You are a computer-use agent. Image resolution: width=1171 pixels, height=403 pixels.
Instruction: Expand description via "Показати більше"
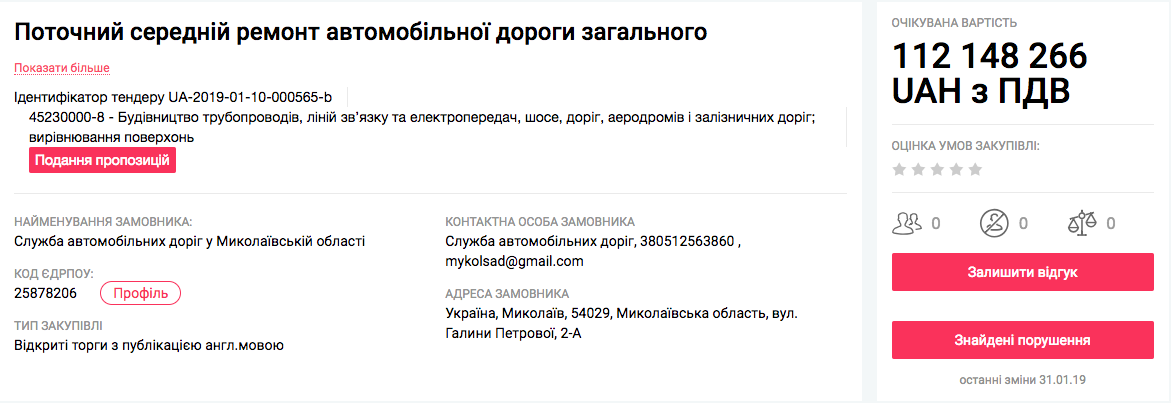pos(62,68)
